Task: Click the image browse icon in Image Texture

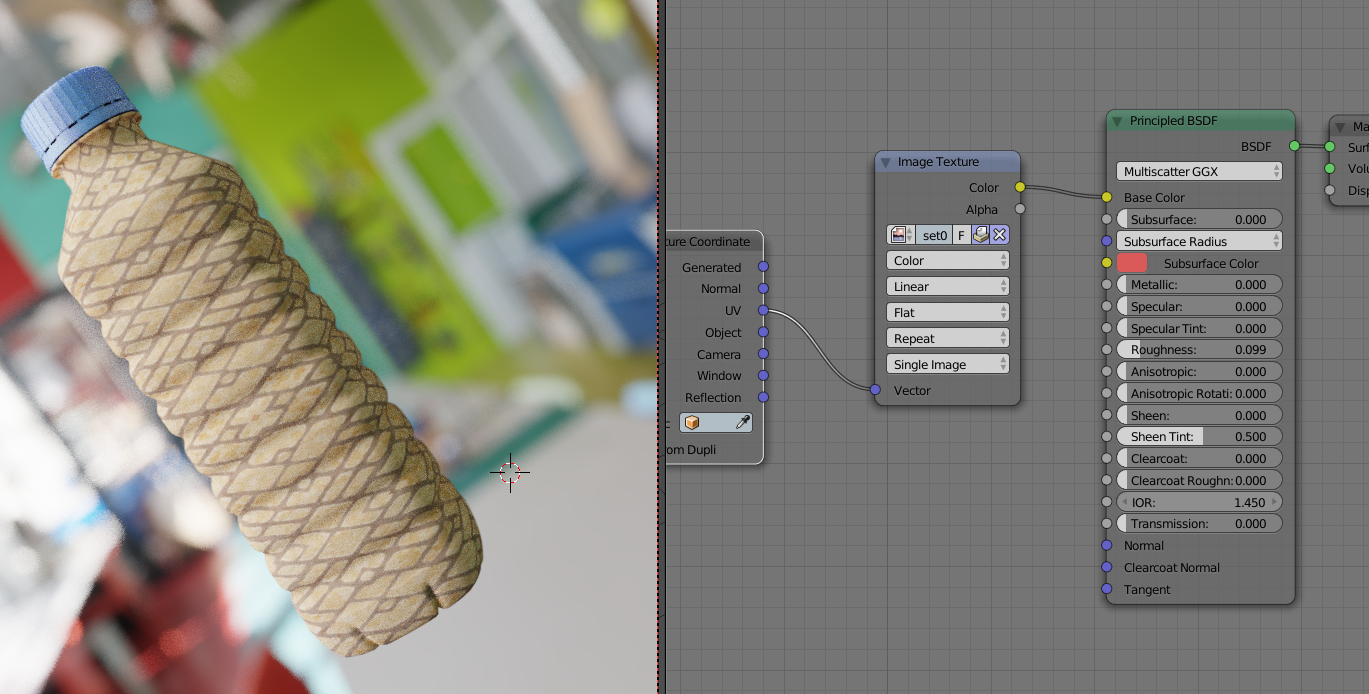Action: 901,235
